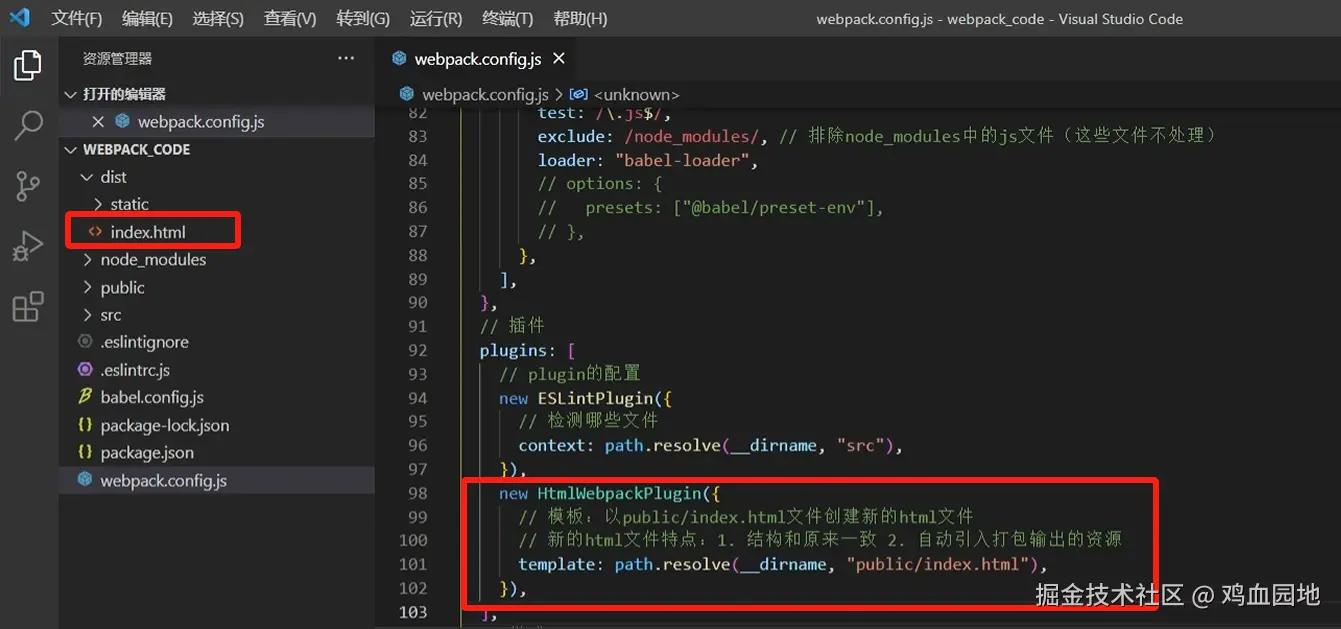Screen dimensions: 1341x629
Task: Open the .eslintignore file
Action: point(144,342)
